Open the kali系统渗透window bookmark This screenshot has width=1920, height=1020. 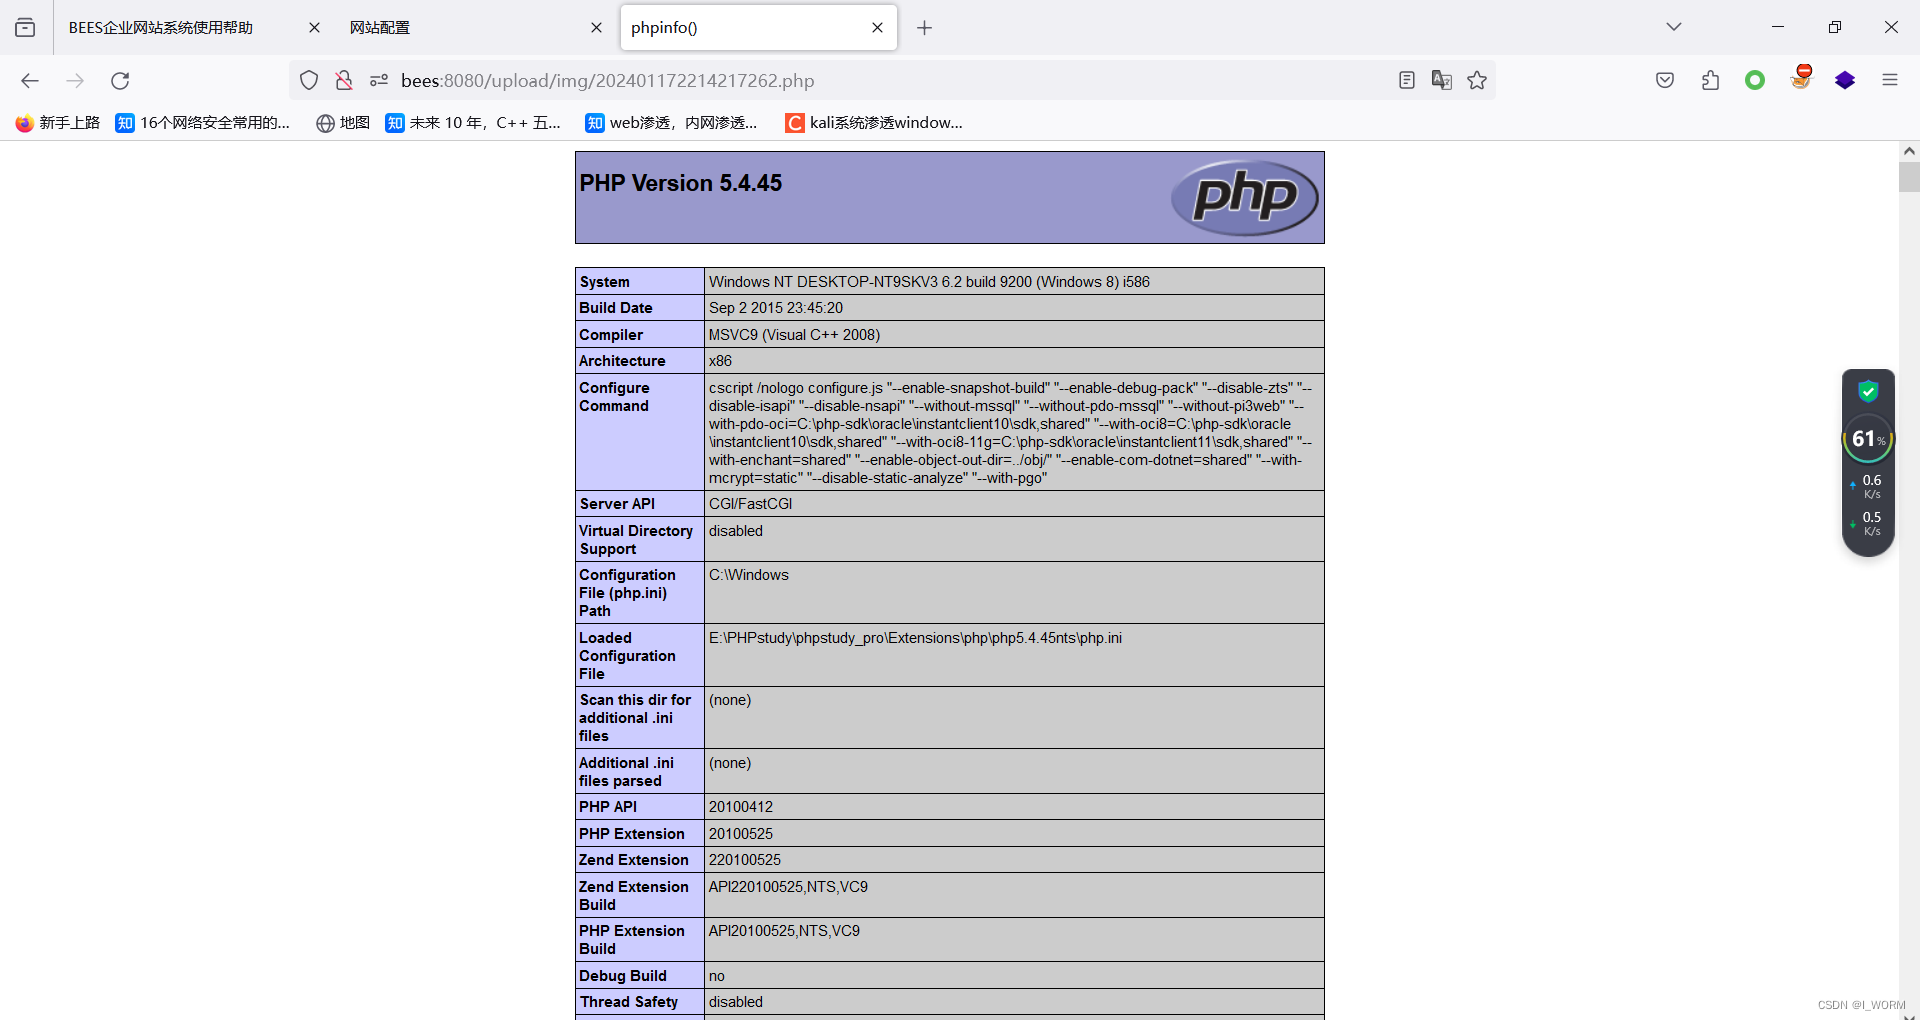click(x=874, y=123)
